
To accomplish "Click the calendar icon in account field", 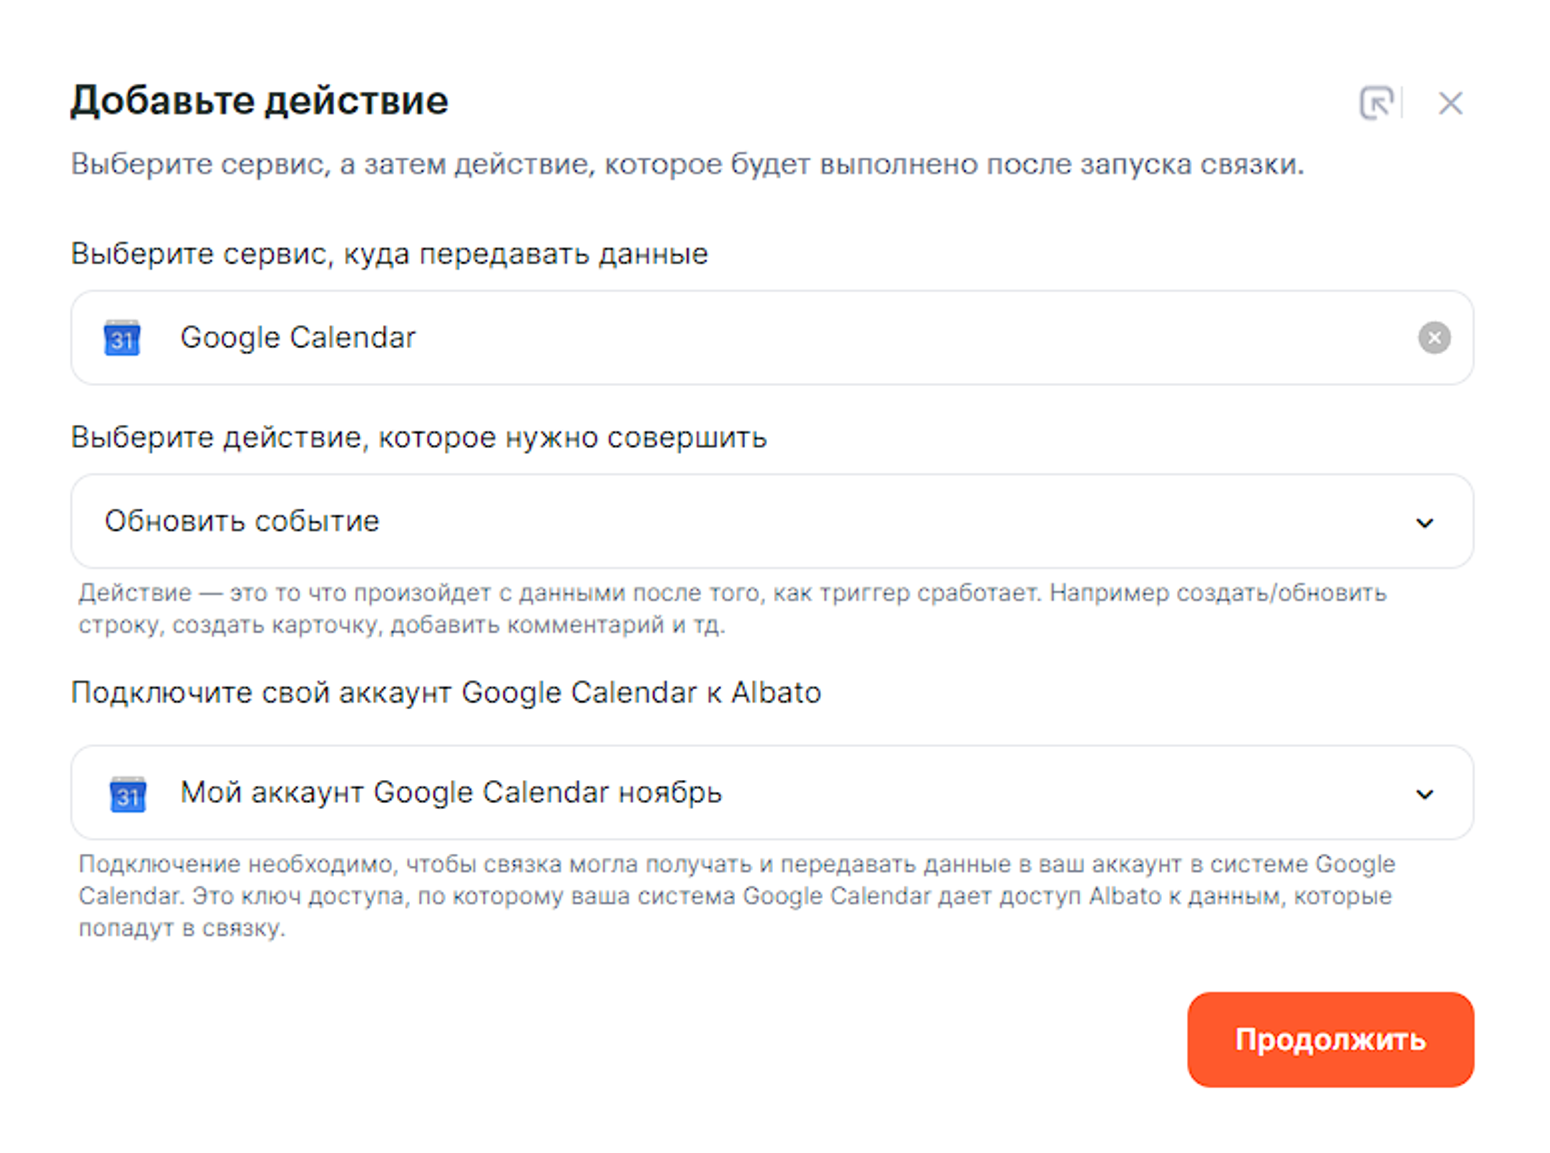I will tap(127, 794).
